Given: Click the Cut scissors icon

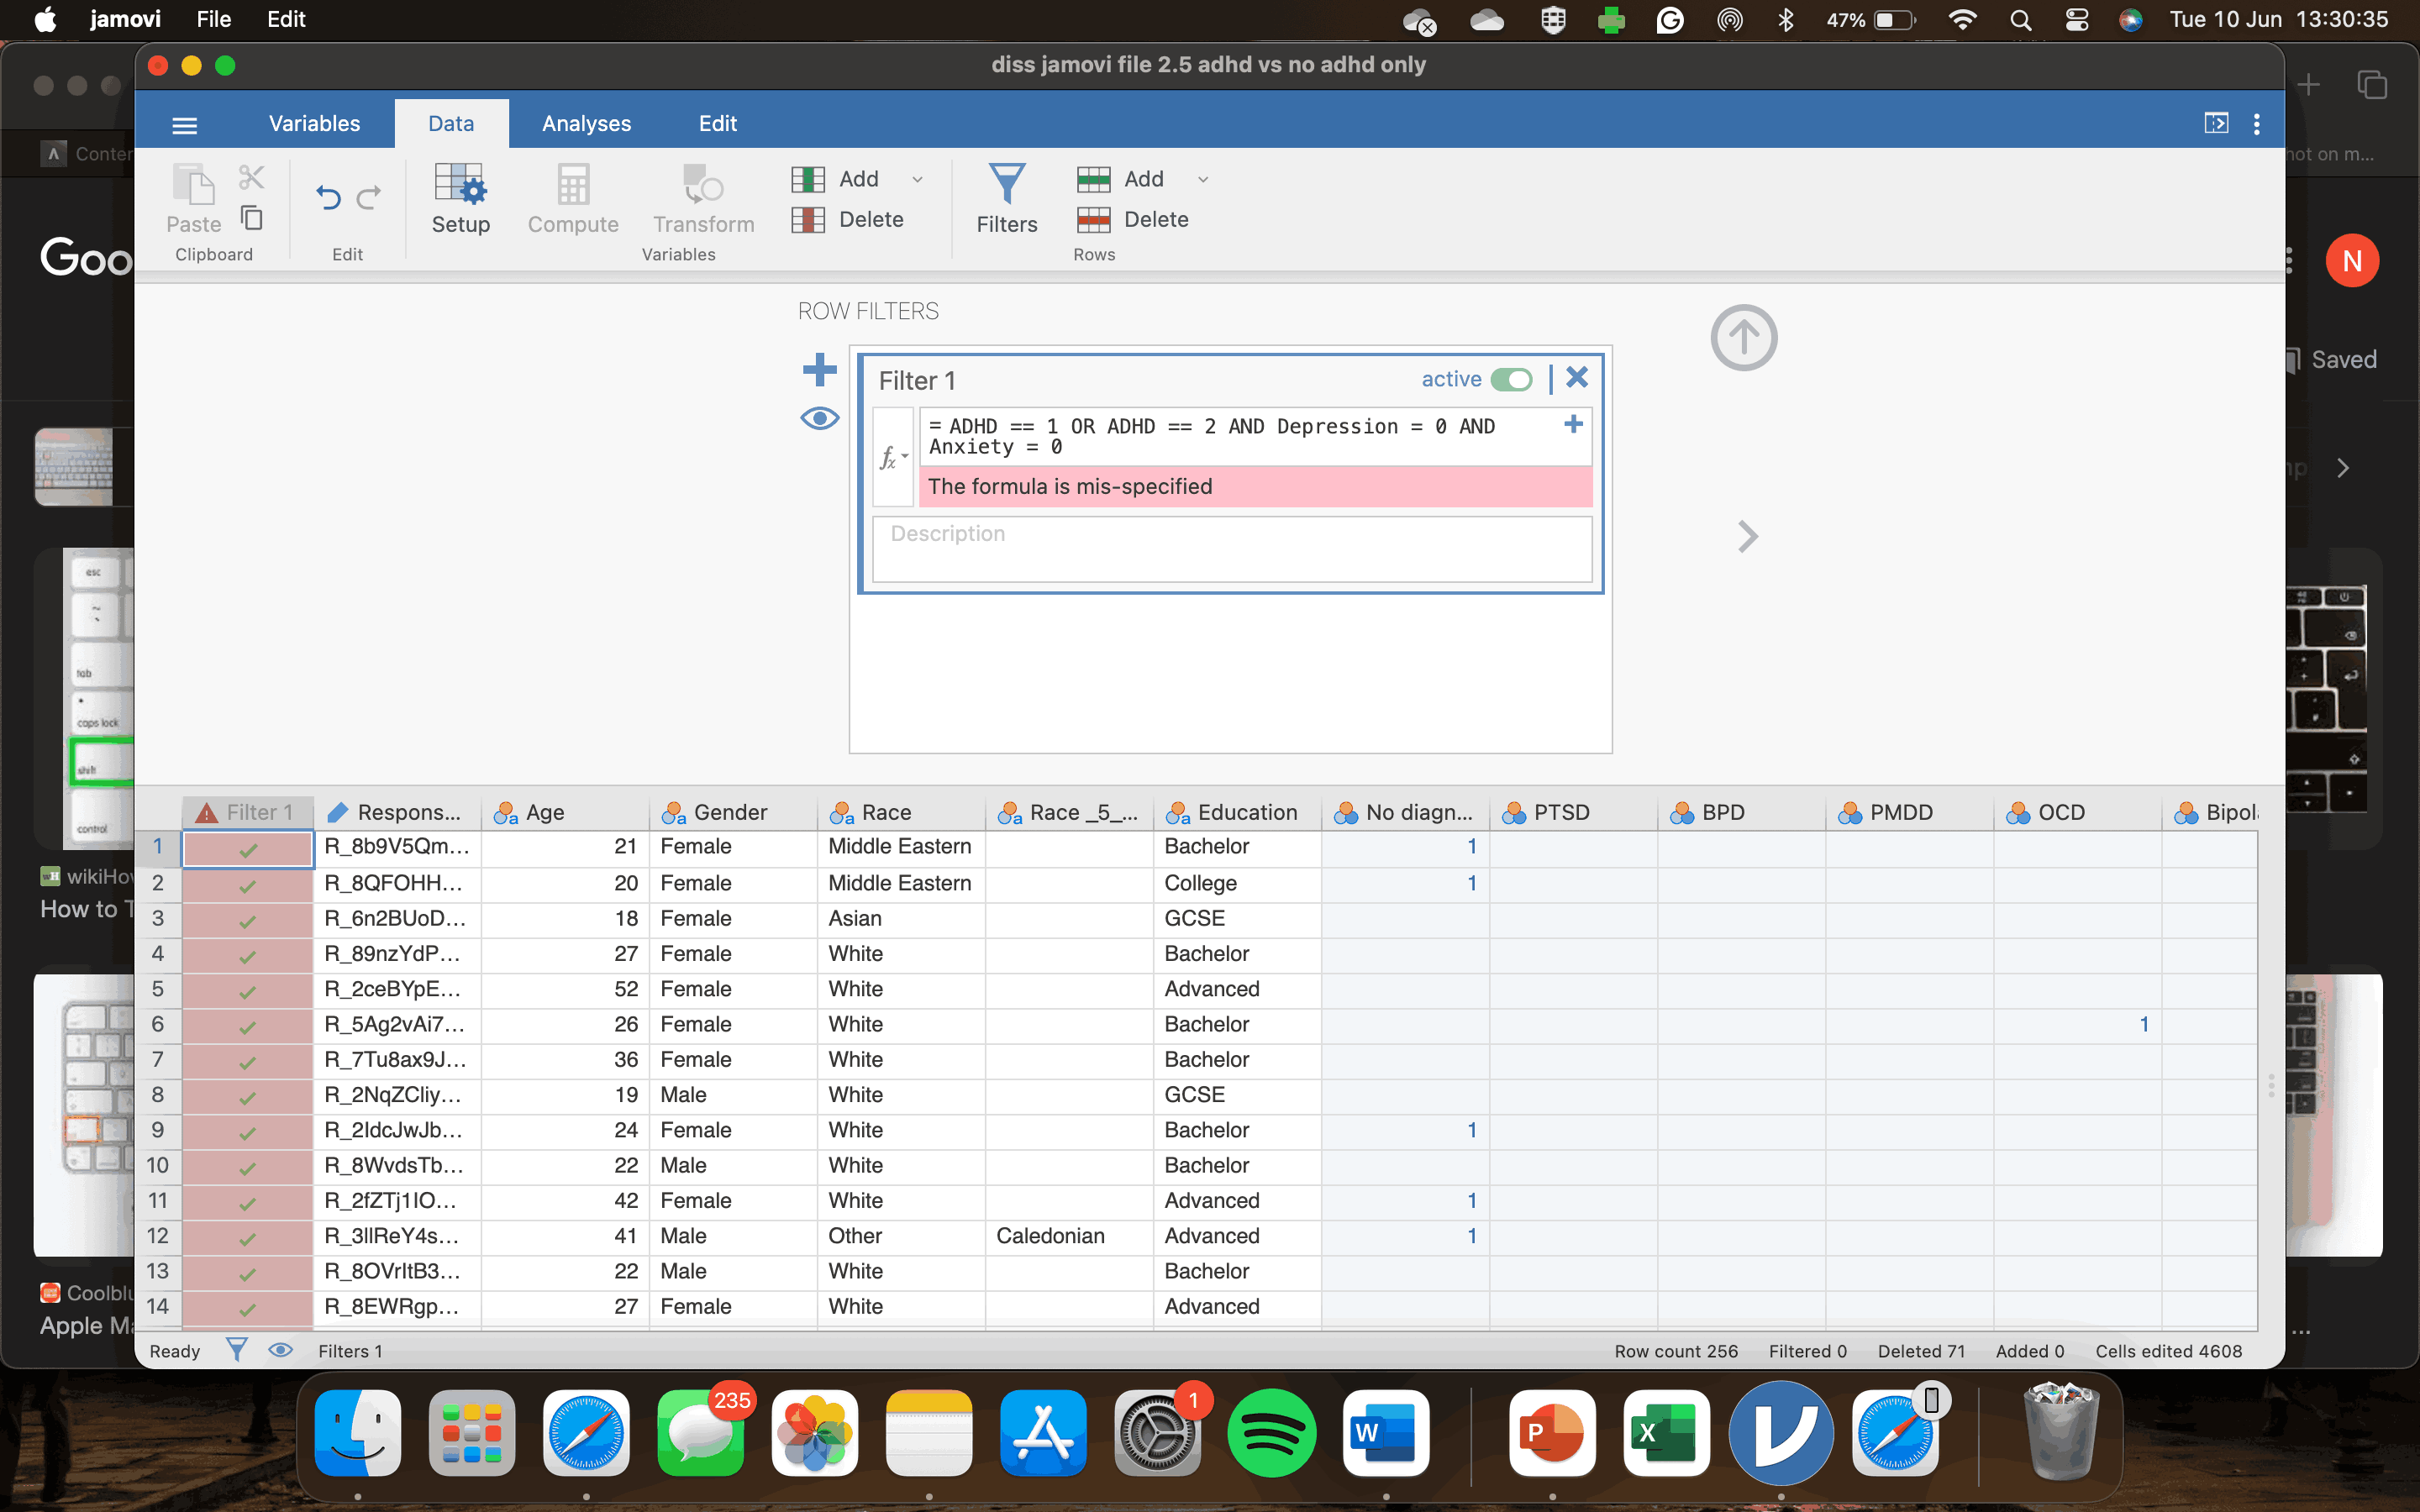Looking at the screenshot, I should pos(252,178).
